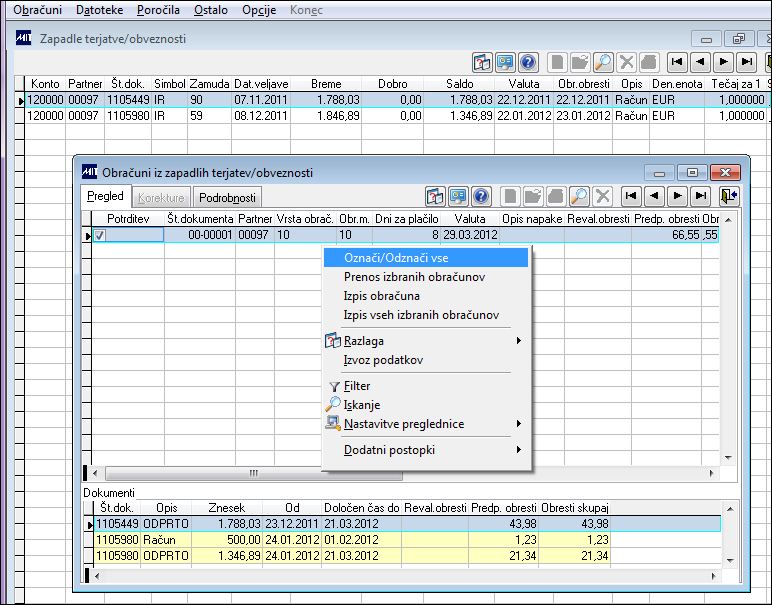Click the help icon in outer window toolbar
This screenshot has width=772, height=605.
coord(528,63)
